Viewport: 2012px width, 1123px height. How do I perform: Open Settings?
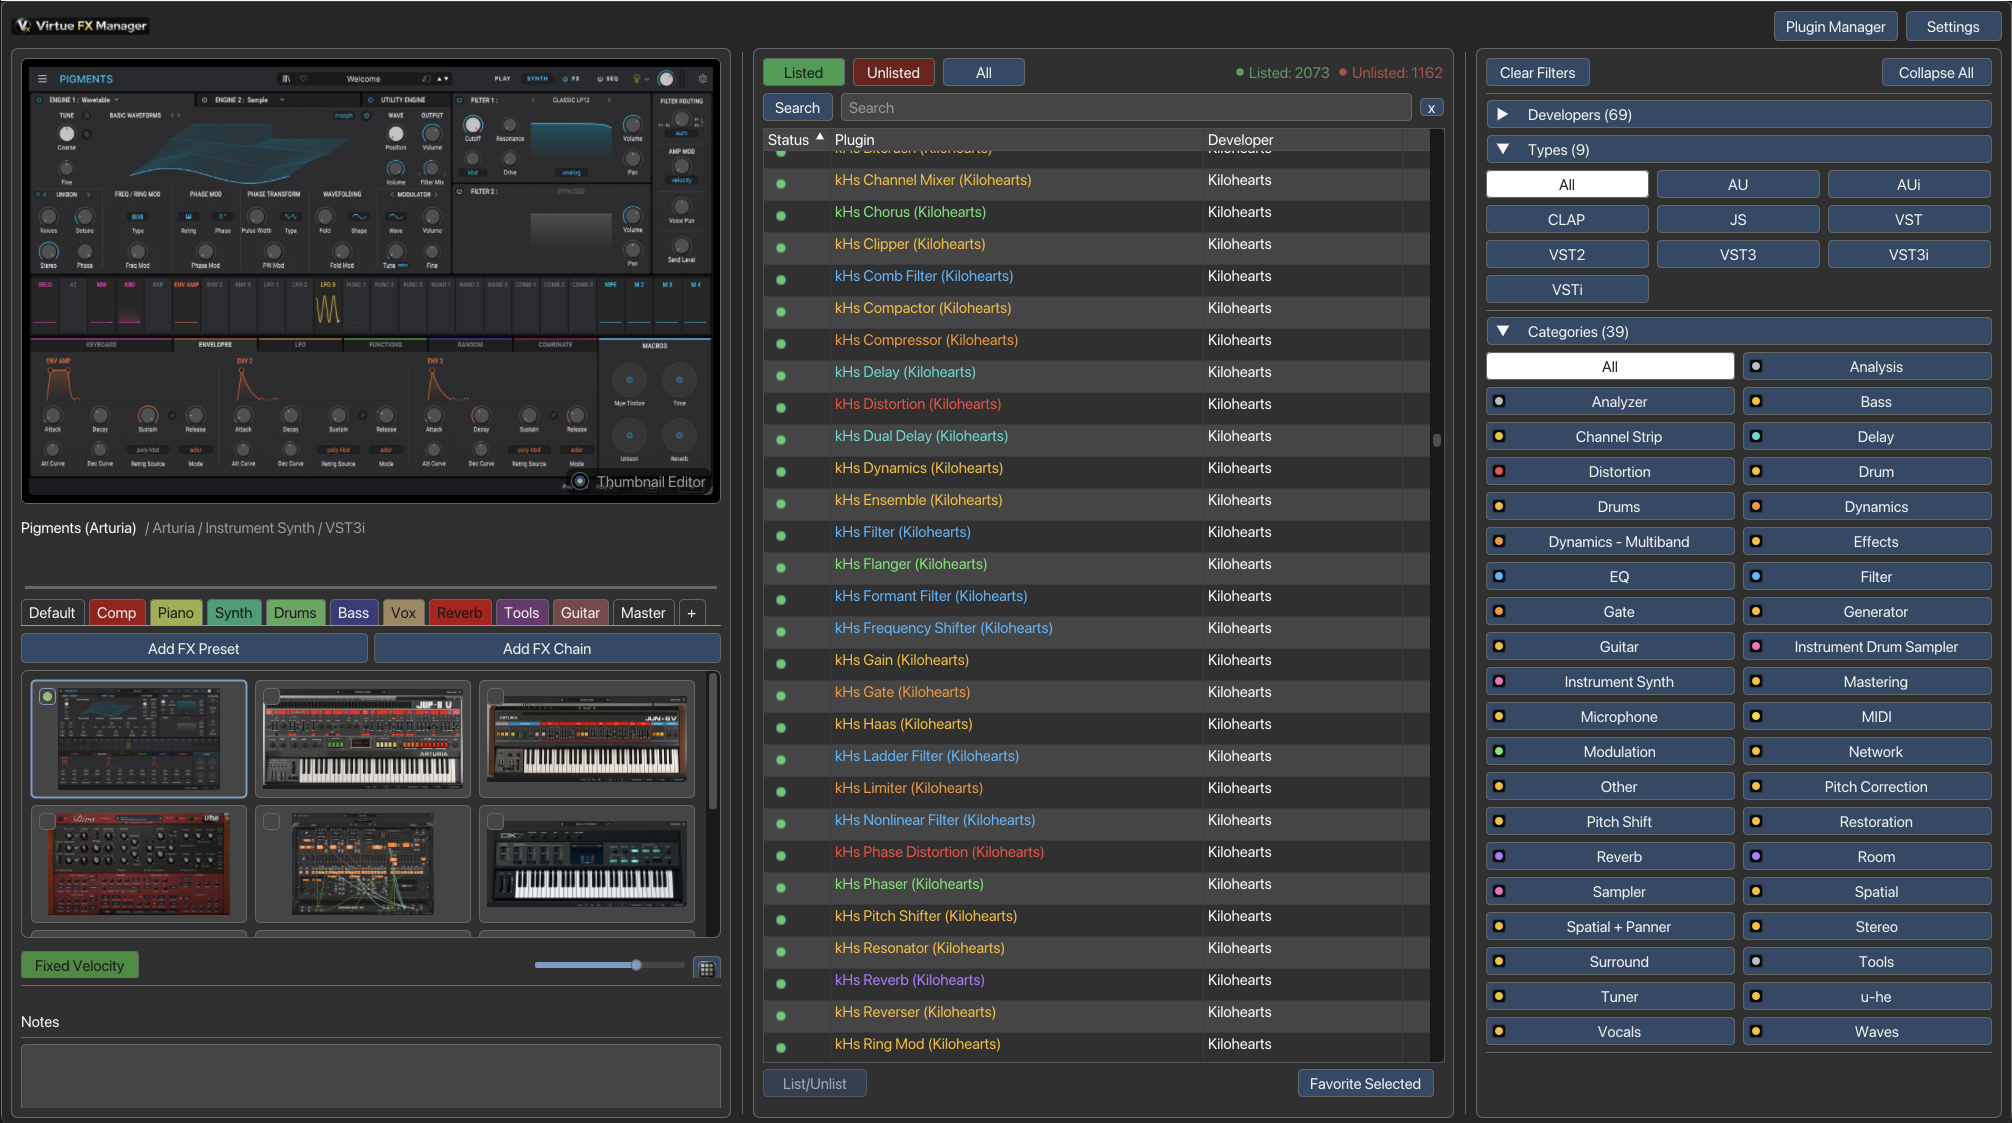1952,26
